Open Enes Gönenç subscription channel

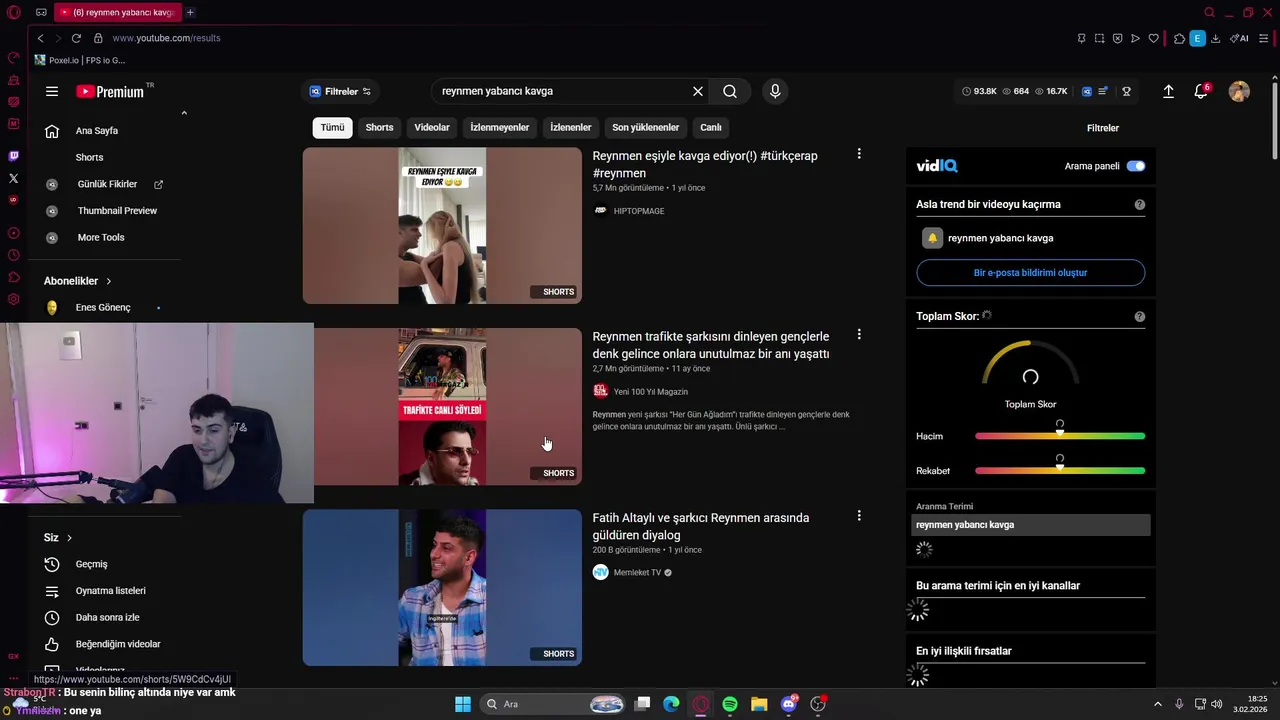[x=103, y=308]
